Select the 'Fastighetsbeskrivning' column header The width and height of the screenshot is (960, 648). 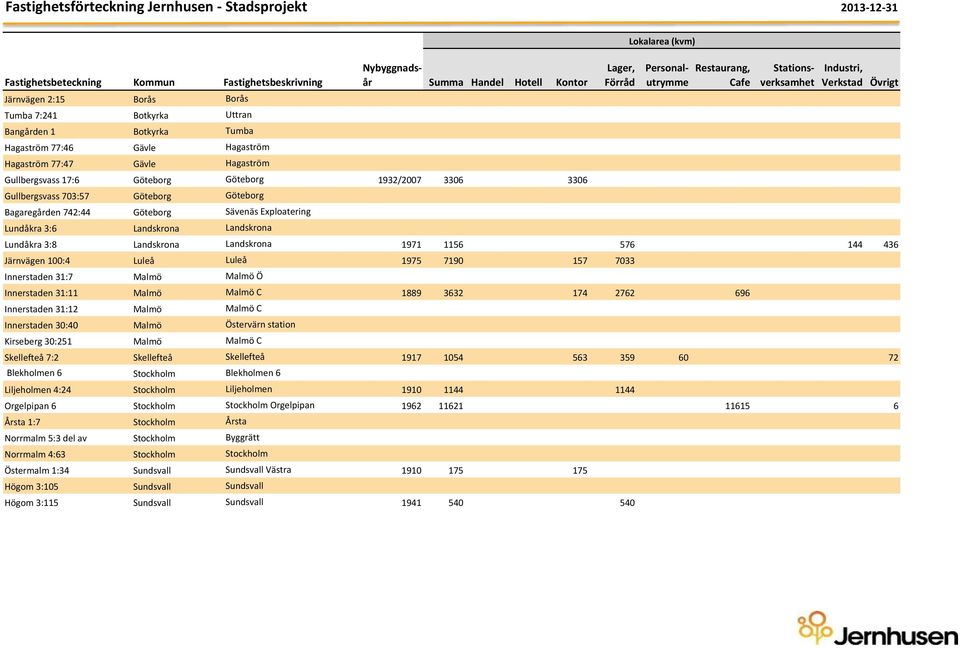pyautogui.click(x=272, y=82)
